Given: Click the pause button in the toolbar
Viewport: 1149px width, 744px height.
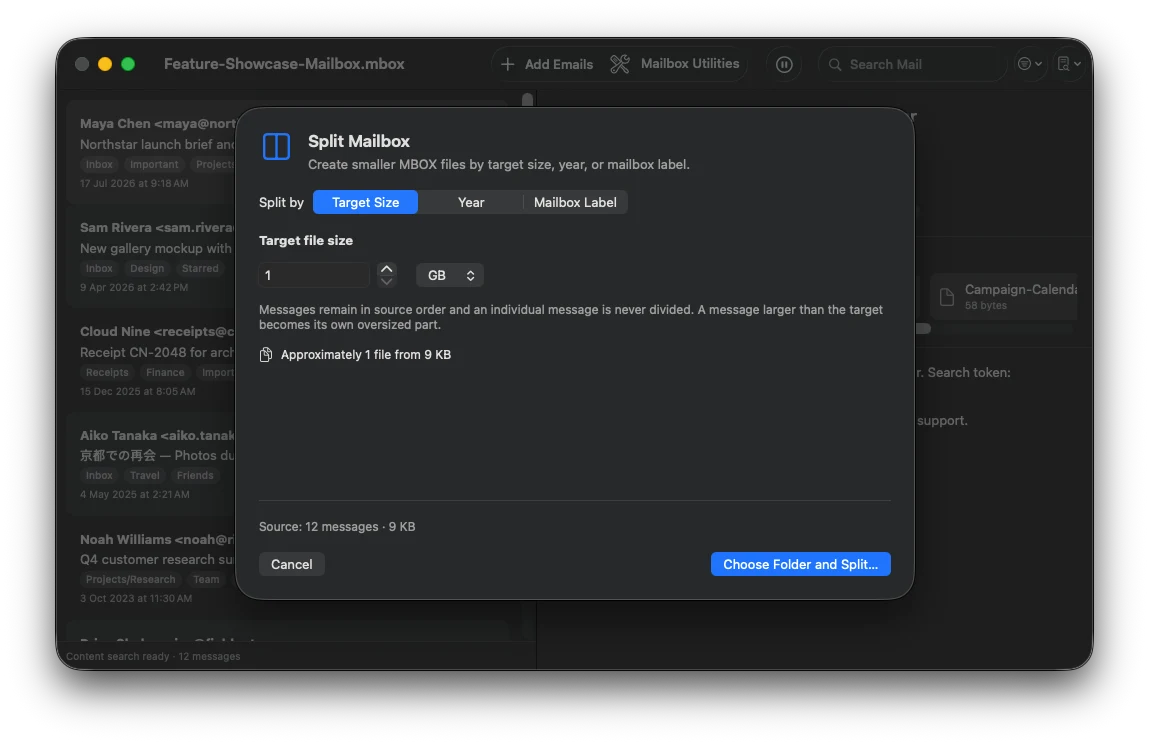Looking at the screenshot, I should pyautogui.click(x=784, y=65).
